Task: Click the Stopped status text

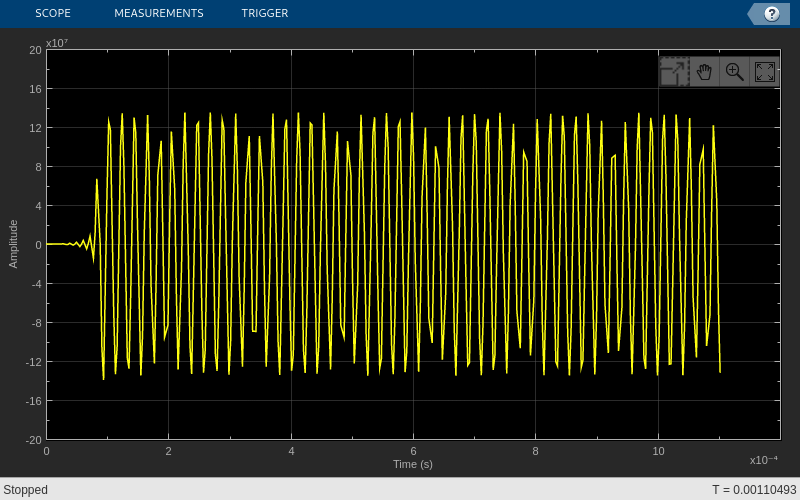Action: click(26, 490)
